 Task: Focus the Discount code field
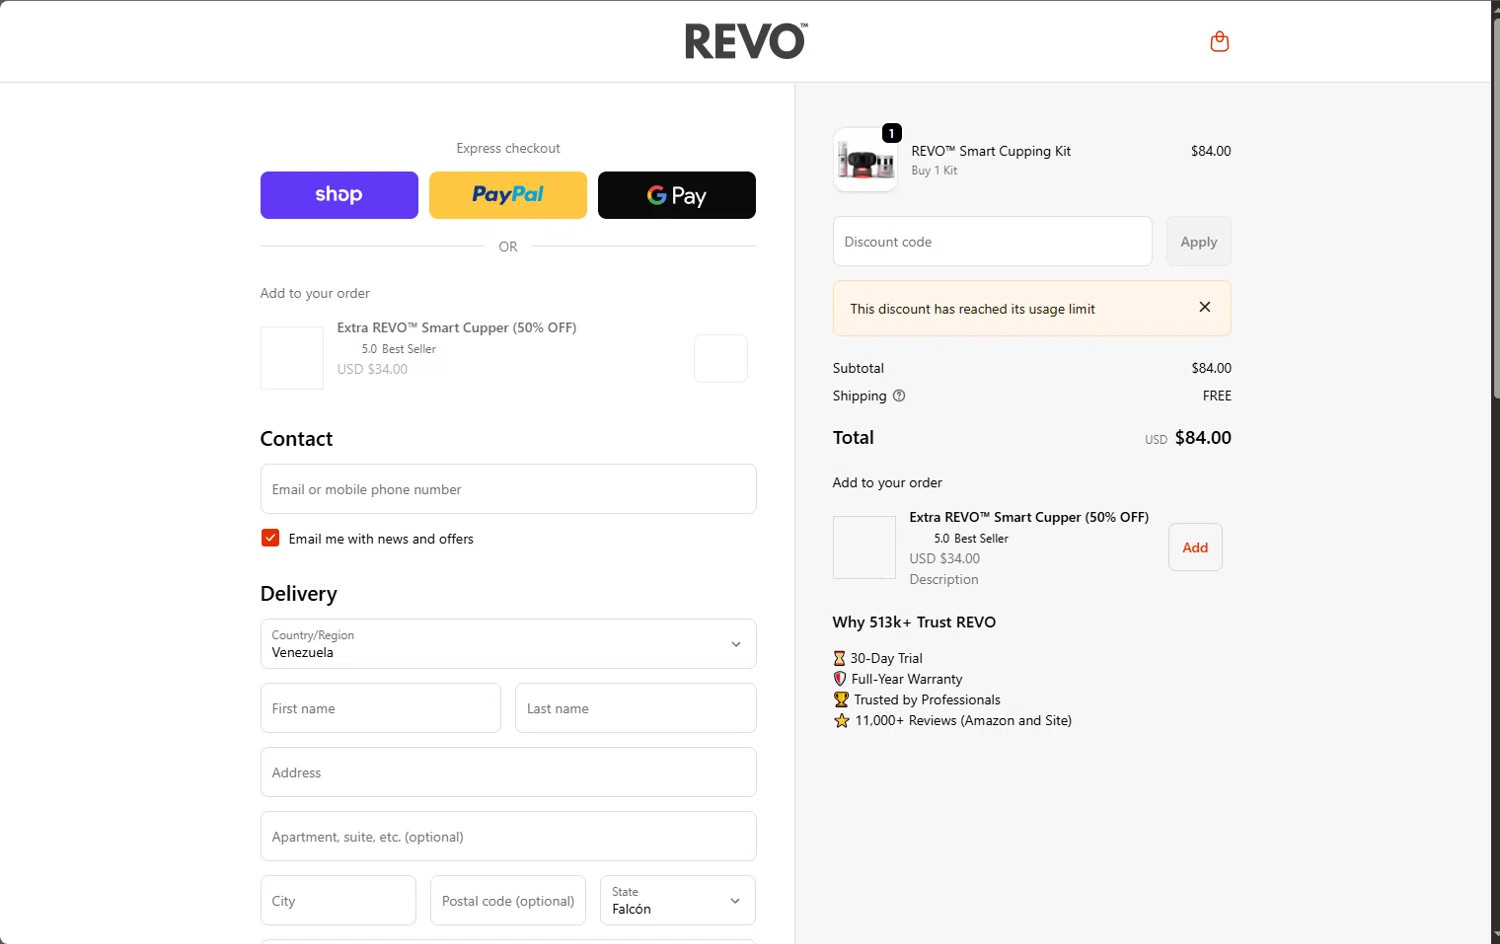pyautogui.click(x=993, y=241)
